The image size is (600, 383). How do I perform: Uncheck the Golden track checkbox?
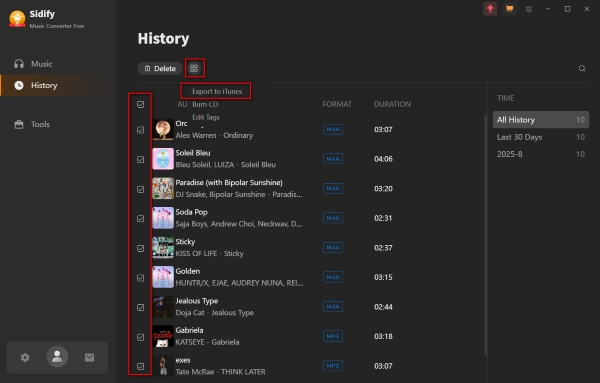tap(140, 278)
